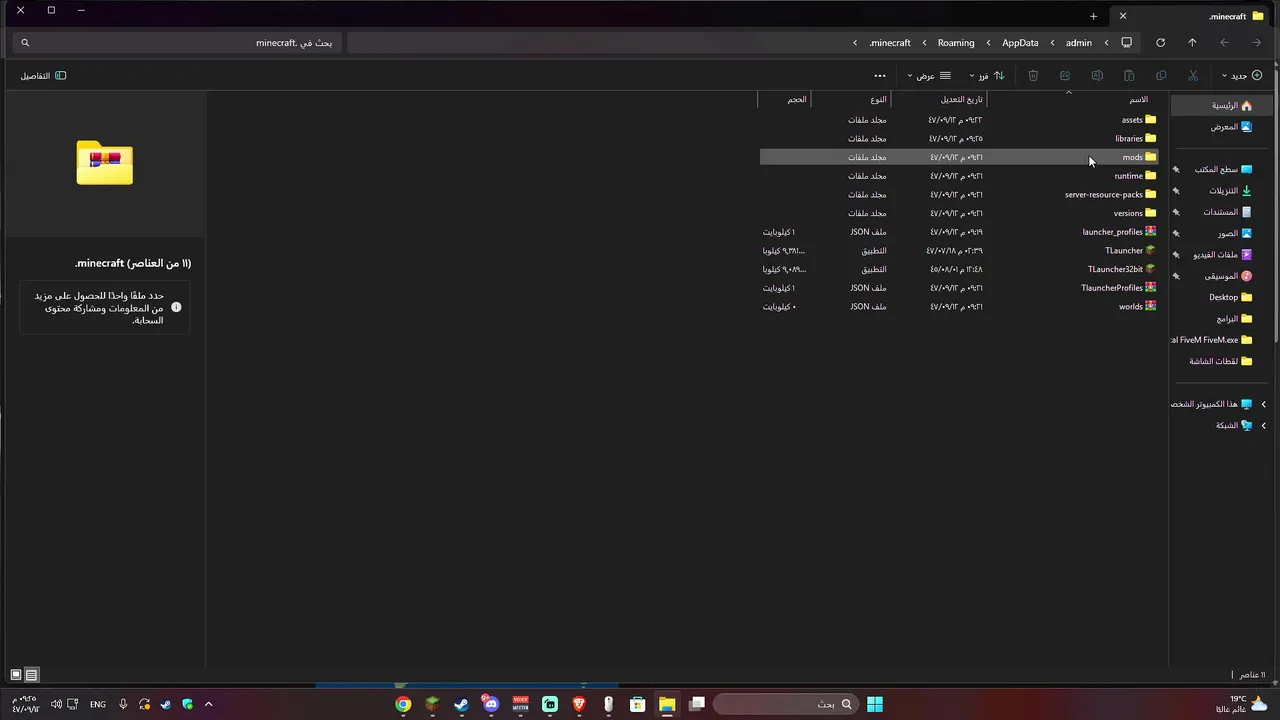Open التنزيلات (Downloads) in sidebar
The height and width of the screenshot is (720, 1280).
pyautogui.click(x=1222, y=191)
